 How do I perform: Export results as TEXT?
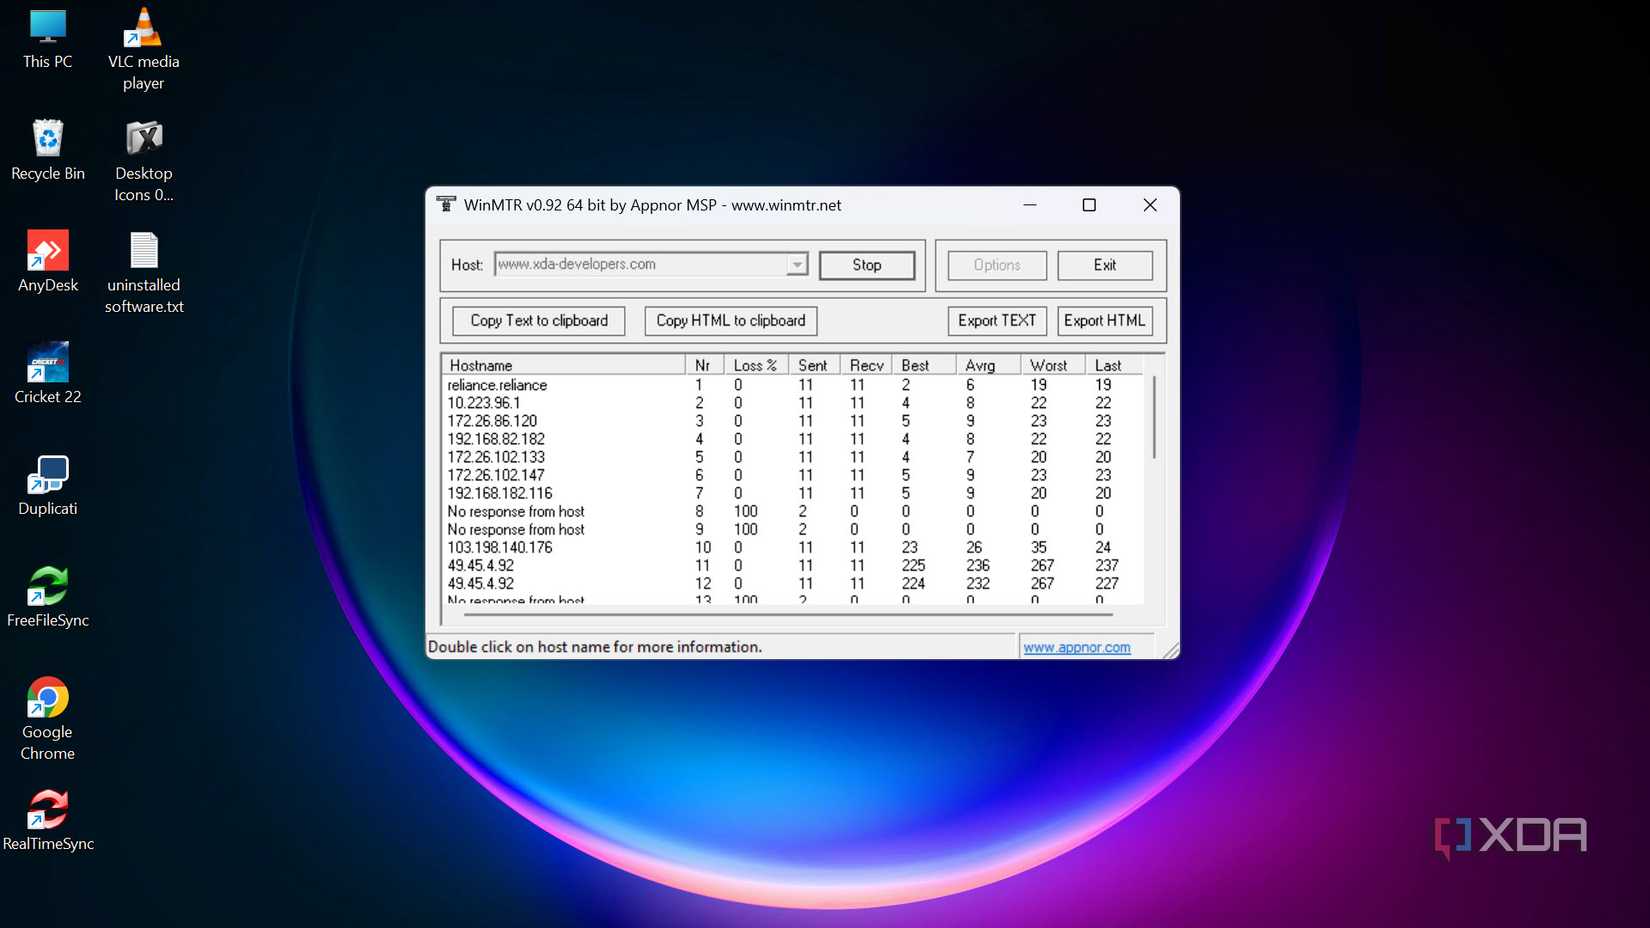996,320
